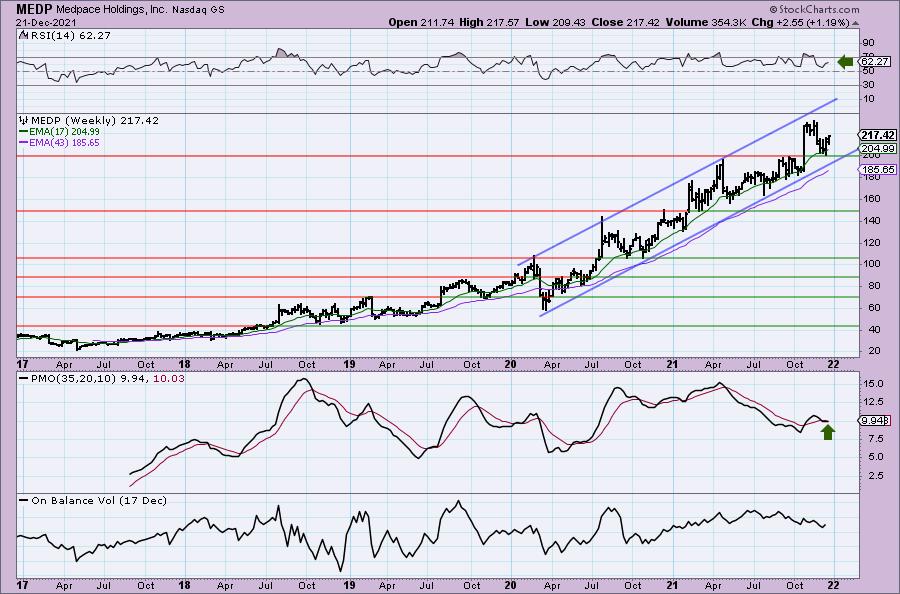Click the small up triangle after Chg
900x594 pixels.
[x=855, y=23]
